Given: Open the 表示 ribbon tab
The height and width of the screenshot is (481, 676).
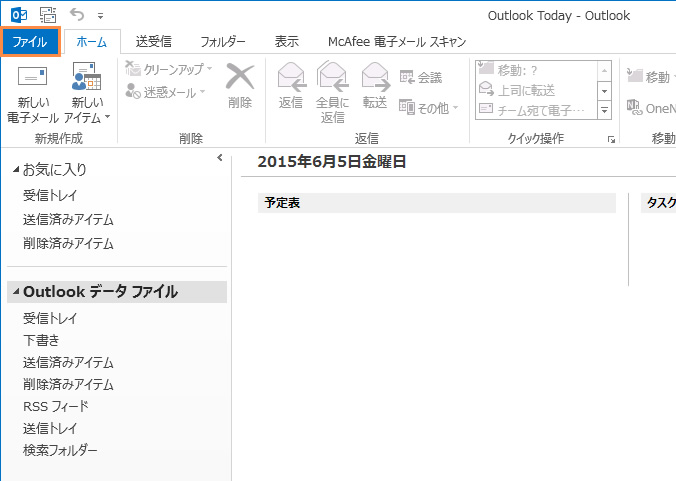Looking at the screenshot, I should coord(287,42).
